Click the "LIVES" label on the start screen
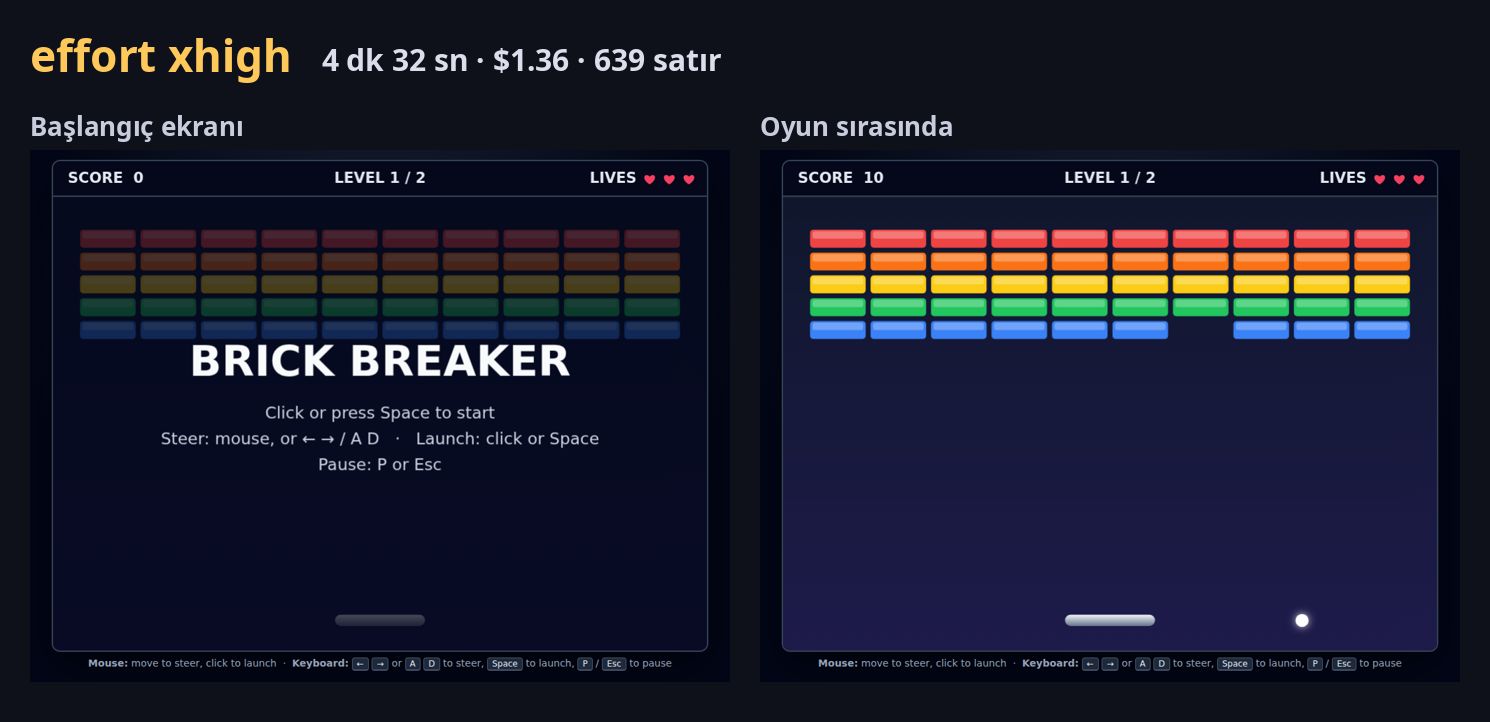Screen dimensions: 1490x722 pyautogui.click(x=613, y=178)
